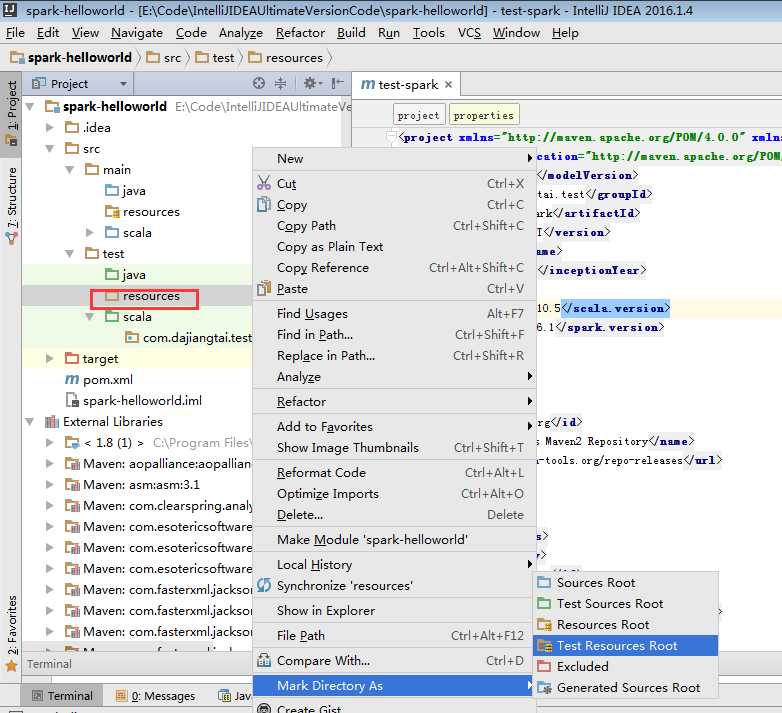Click the Copy icon in context menu

(x=264, y=204)
